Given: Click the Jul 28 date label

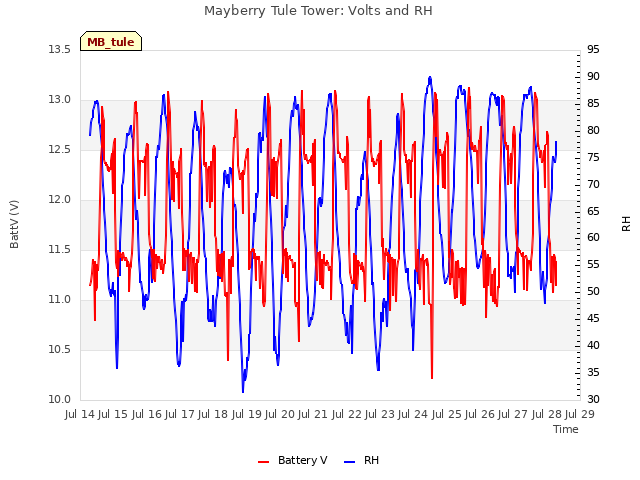Looking at the screenshot, I should point(546,414).
